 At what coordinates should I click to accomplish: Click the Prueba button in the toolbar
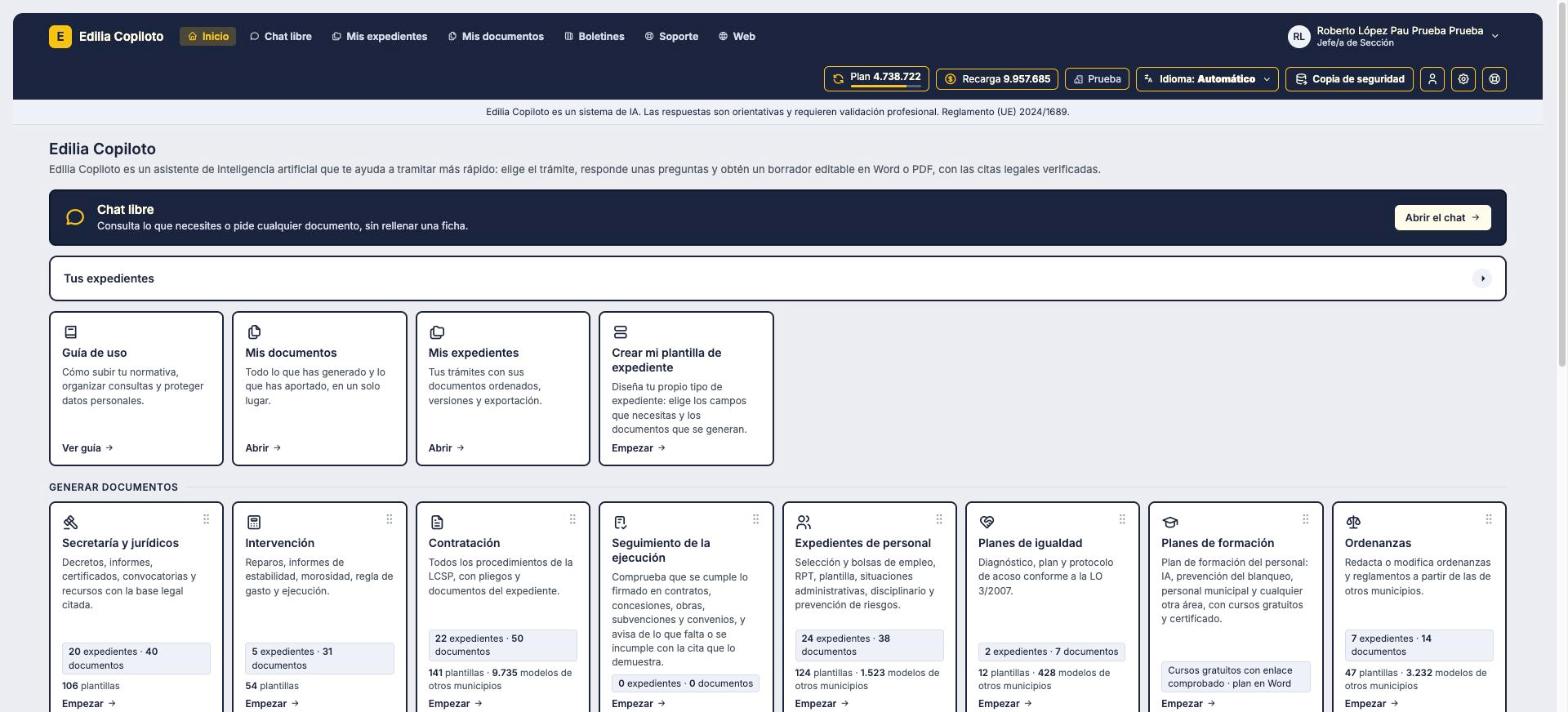click(1097, 79)
